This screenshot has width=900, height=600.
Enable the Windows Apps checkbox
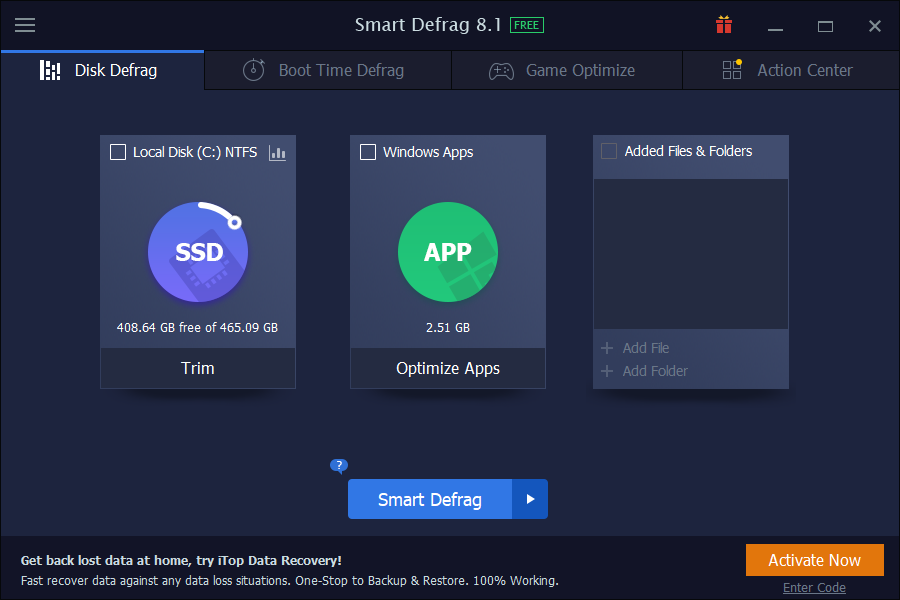367,152
